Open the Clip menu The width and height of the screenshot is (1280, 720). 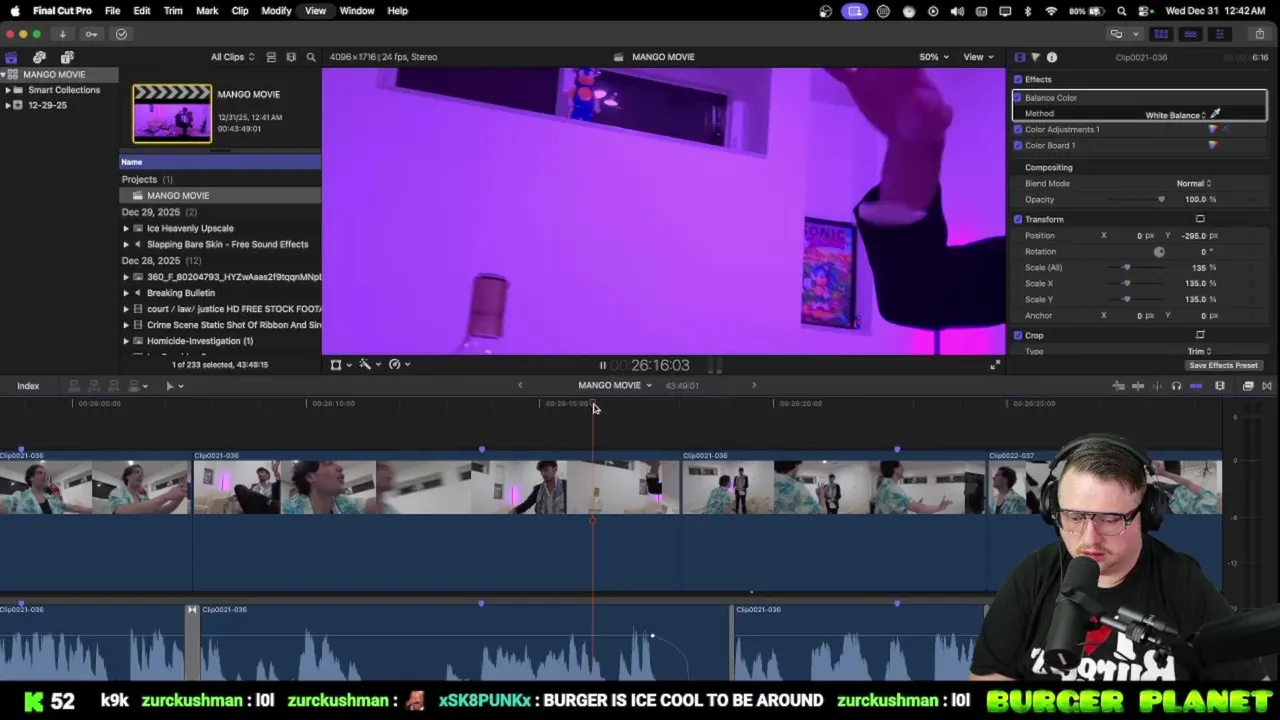click(x=240, y=11)
